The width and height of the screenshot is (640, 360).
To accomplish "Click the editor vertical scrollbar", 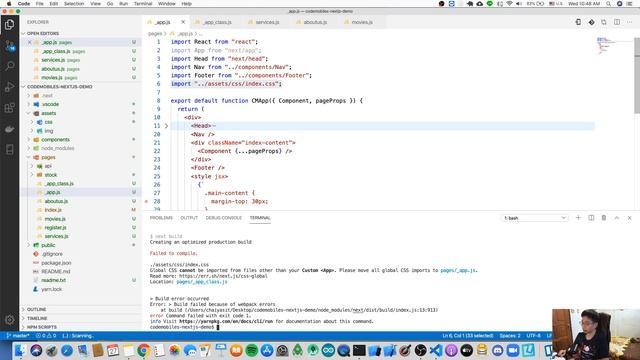I will tap(637, 76).
